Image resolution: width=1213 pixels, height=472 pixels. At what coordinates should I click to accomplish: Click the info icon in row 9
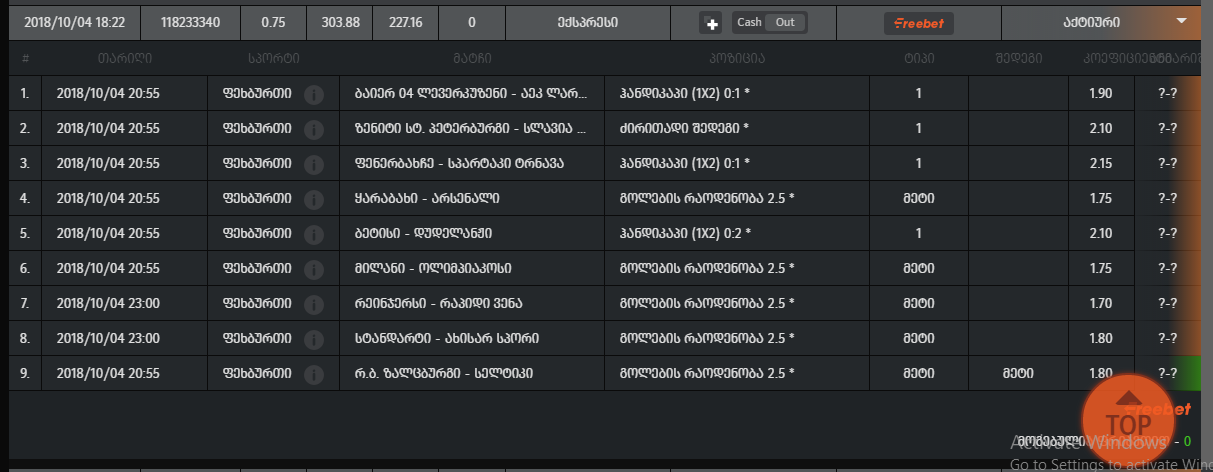tap(313, 374)
